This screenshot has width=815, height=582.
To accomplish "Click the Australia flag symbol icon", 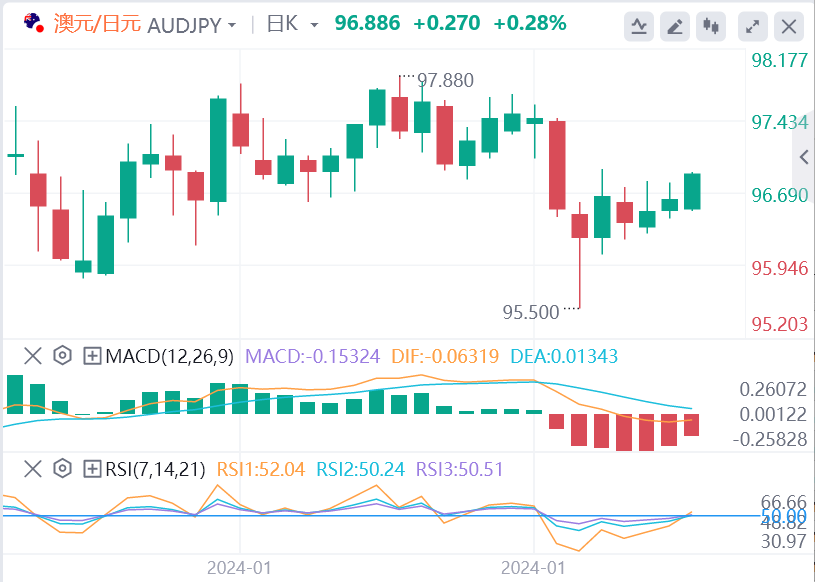I will tap(33, 22).
